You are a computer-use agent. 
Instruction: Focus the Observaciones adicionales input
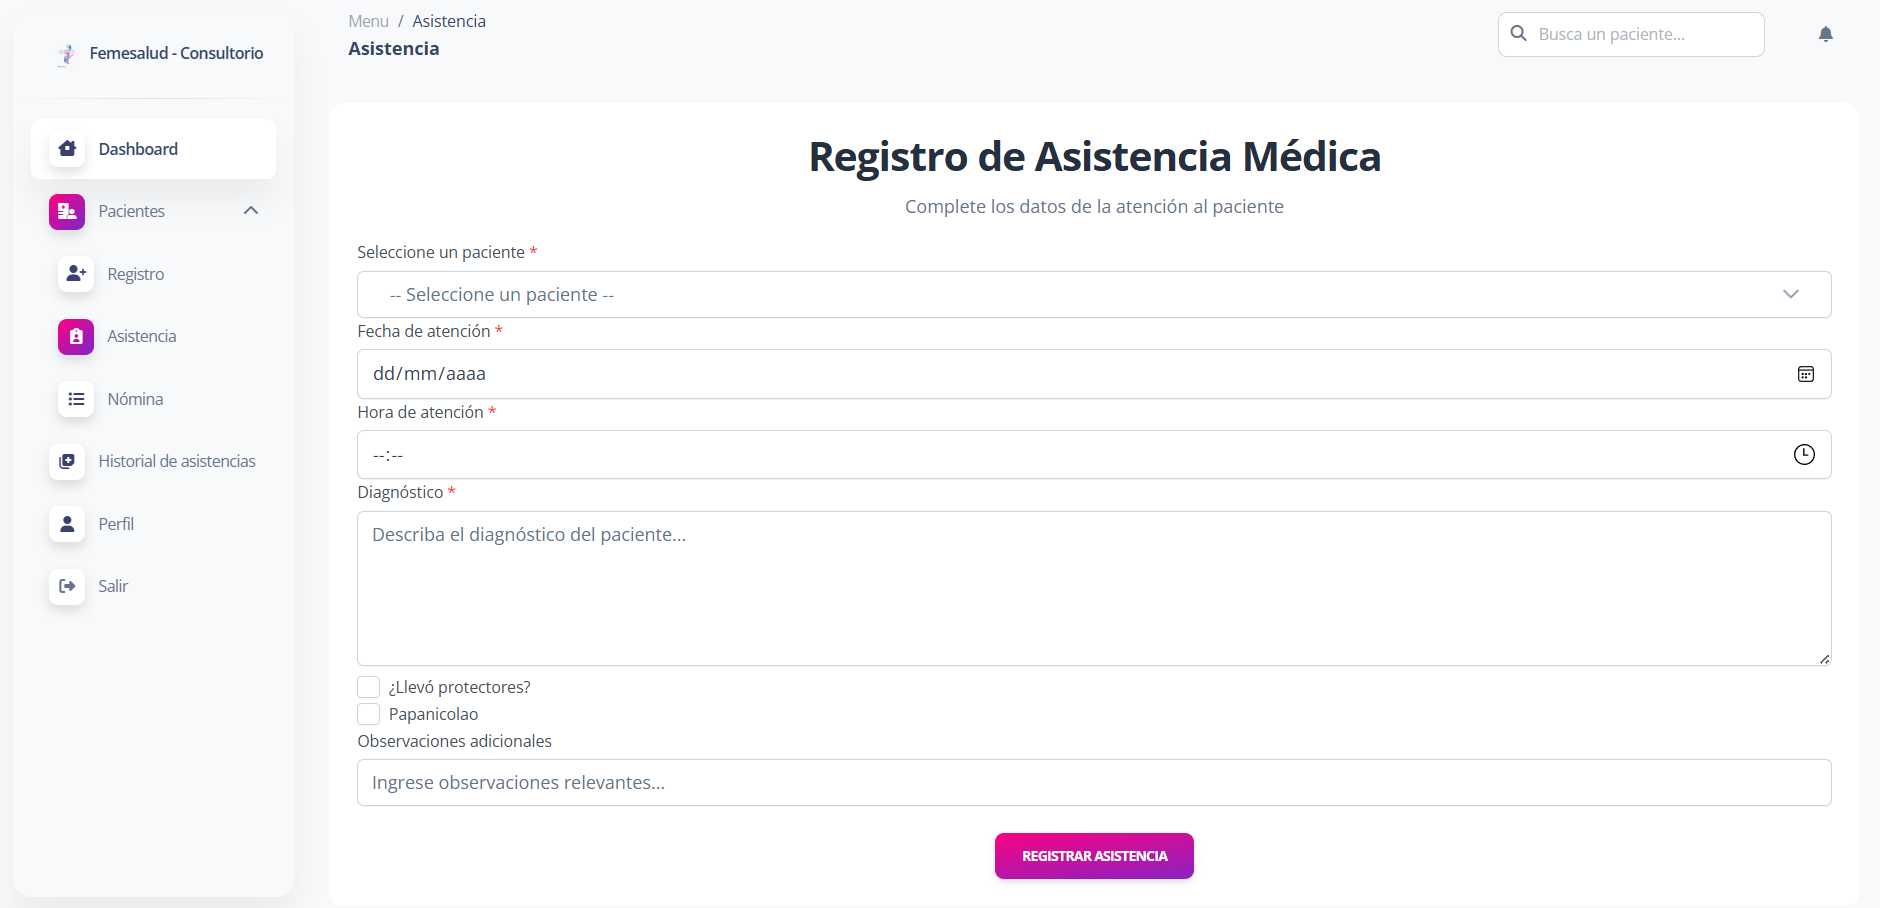point(1093,783)
